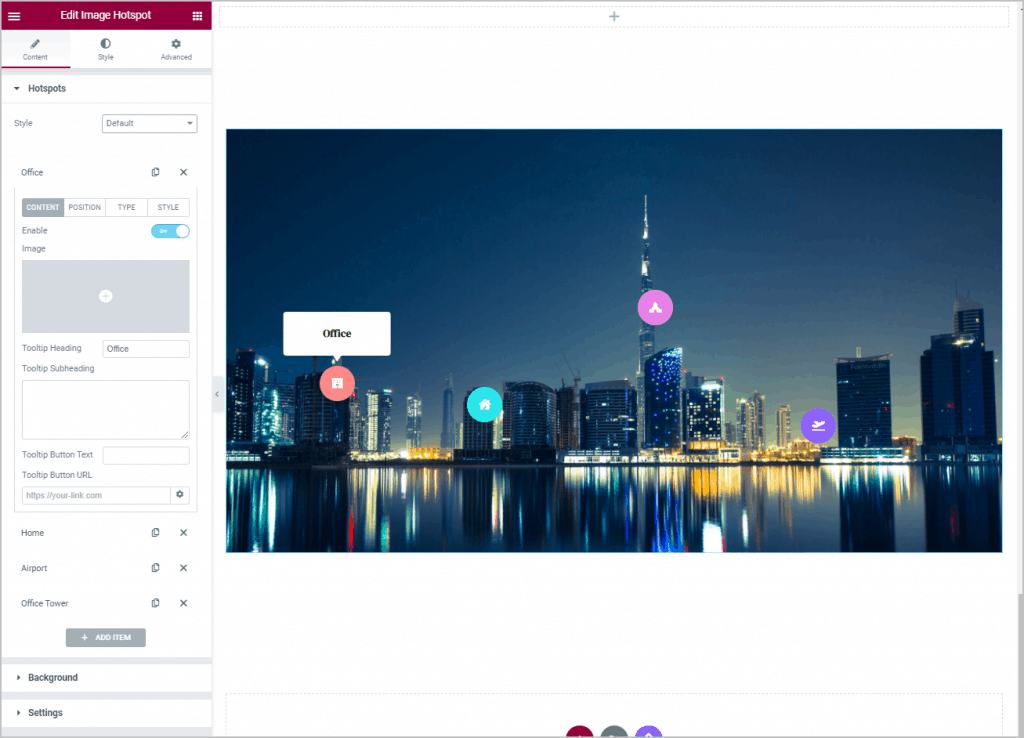This screenshot has width=1024, height=738.
Task: Click the cyan Home hotspot marker
Action: (484, 404)
